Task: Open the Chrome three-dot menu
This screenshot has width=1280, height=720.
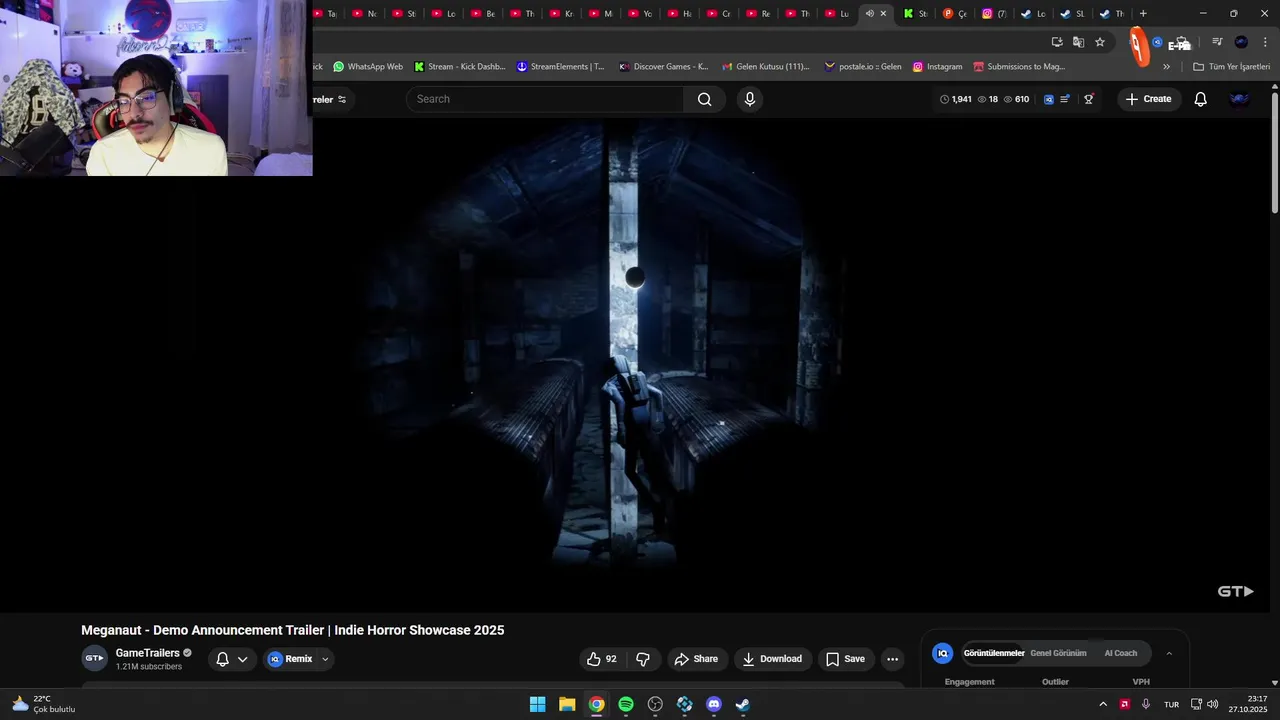Action: (x=1265, y=42)
